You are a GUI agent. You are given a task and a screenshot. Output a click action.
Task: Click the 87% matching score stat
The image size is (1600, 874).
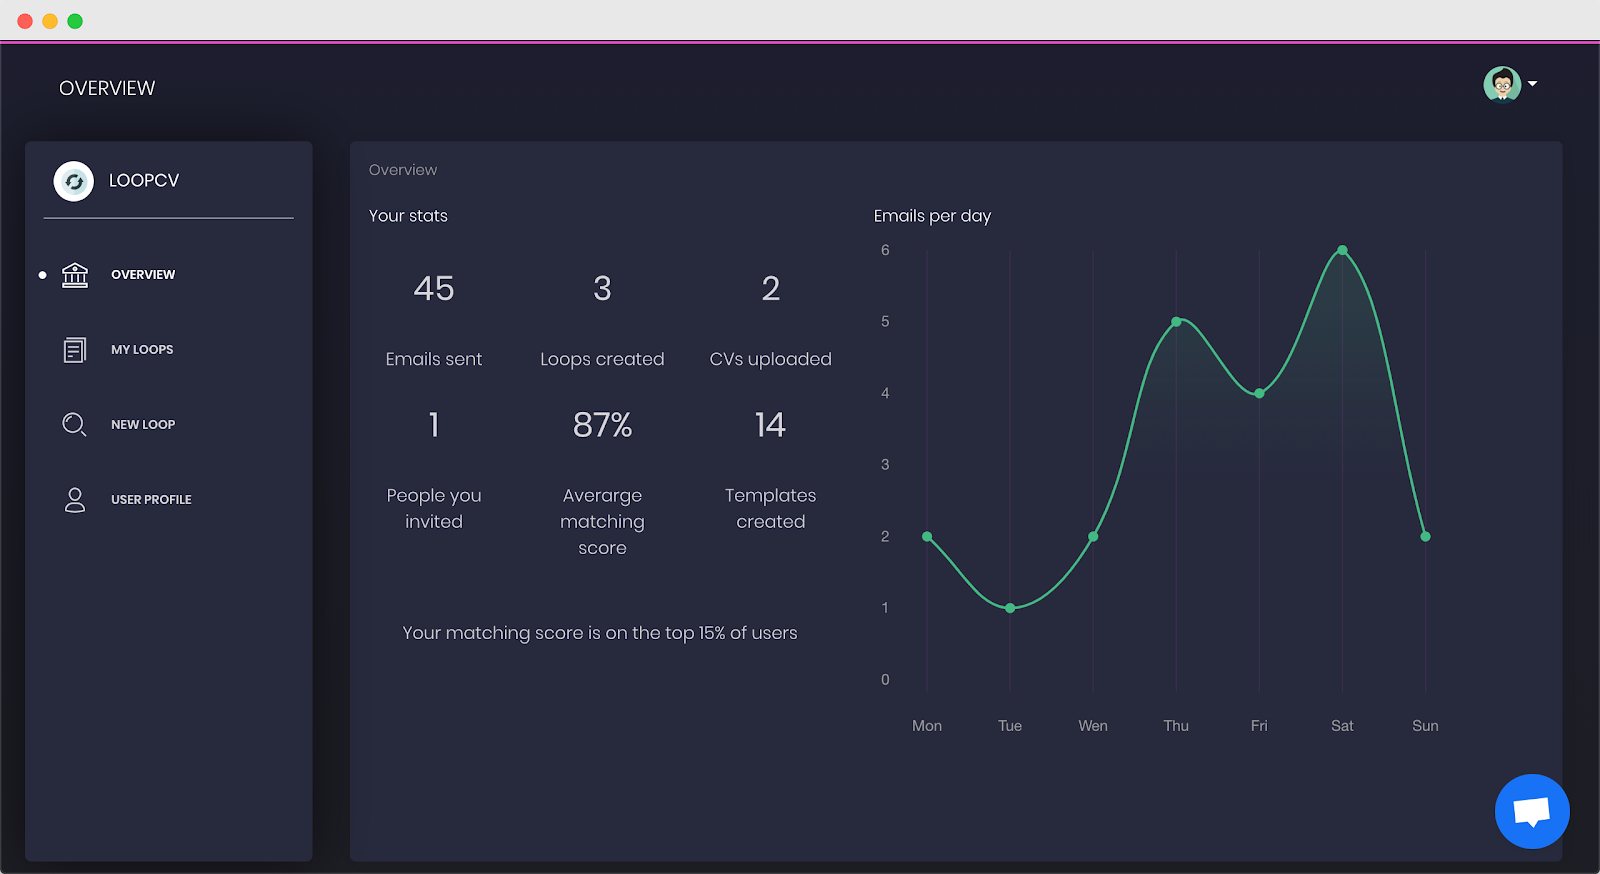coord(602,426)
